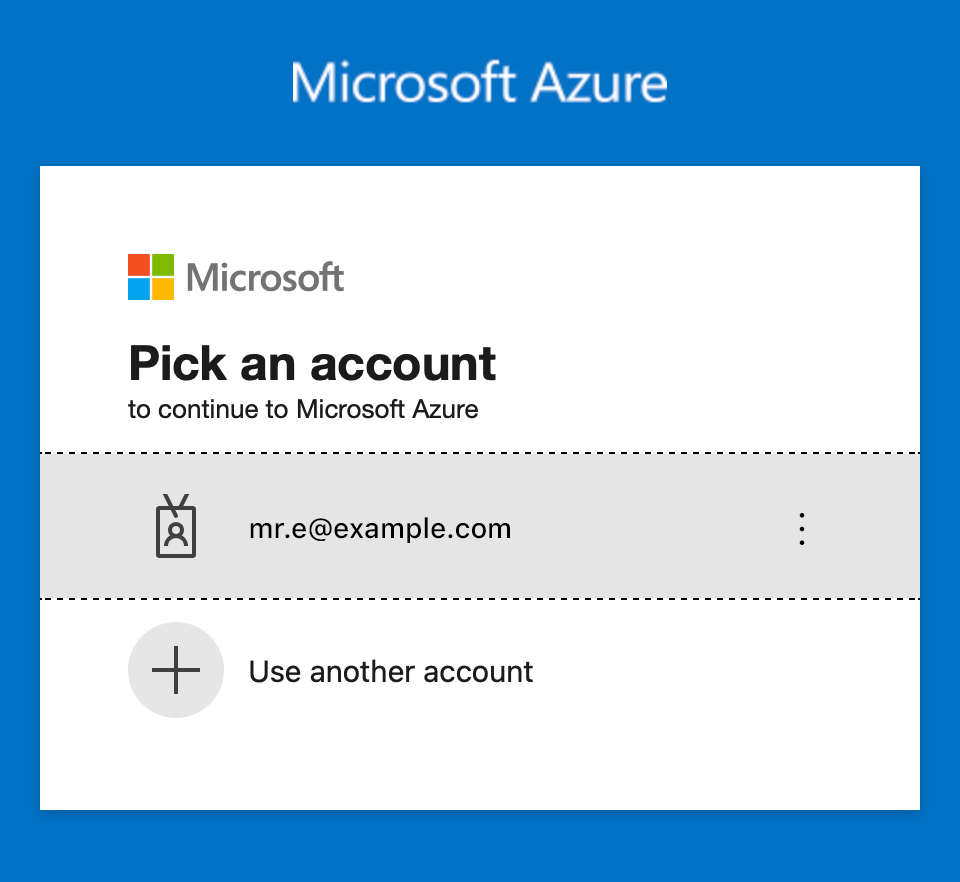Click the yellow square of Microsoft logo

coord(163,289)
